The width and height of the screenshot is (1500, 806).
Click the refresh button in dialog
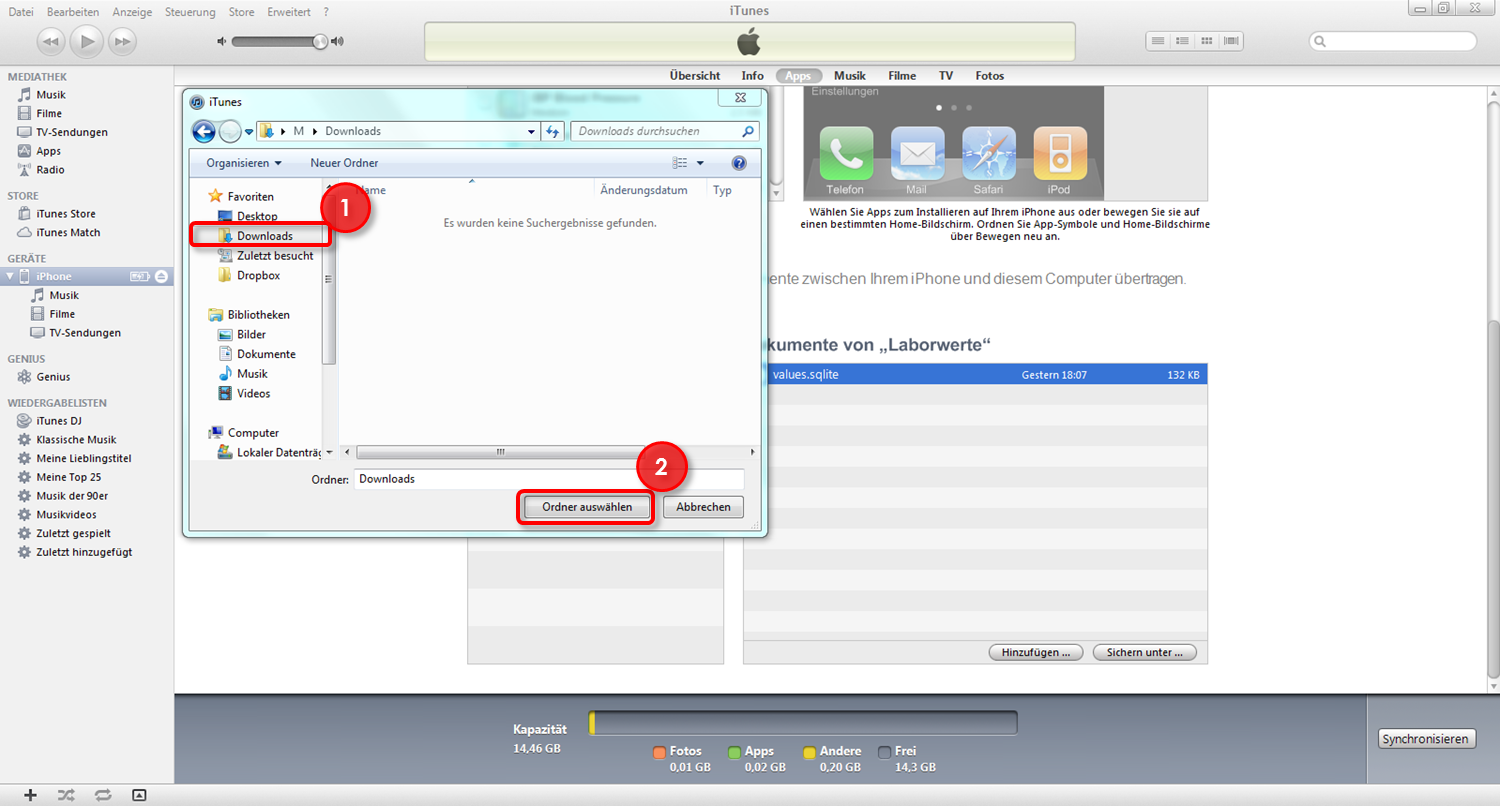pos(553,131)
